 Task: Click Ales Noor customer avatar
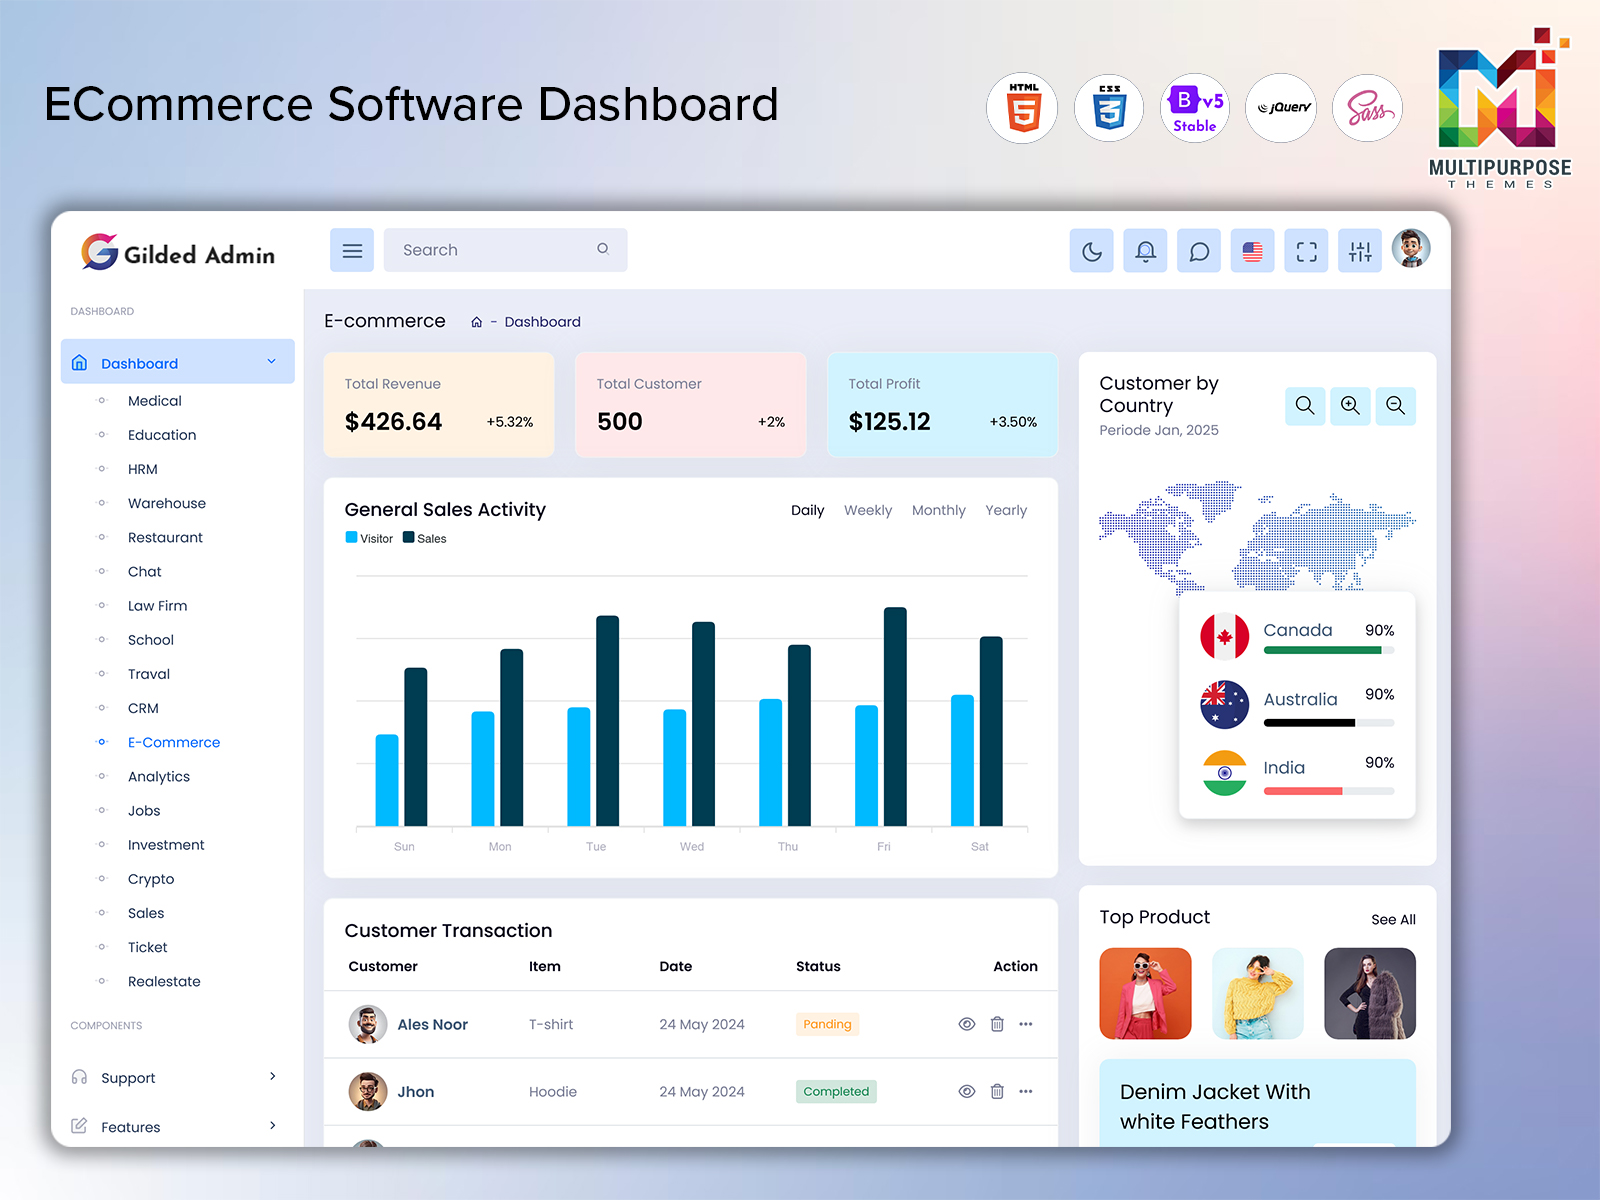click(368, 1025)
